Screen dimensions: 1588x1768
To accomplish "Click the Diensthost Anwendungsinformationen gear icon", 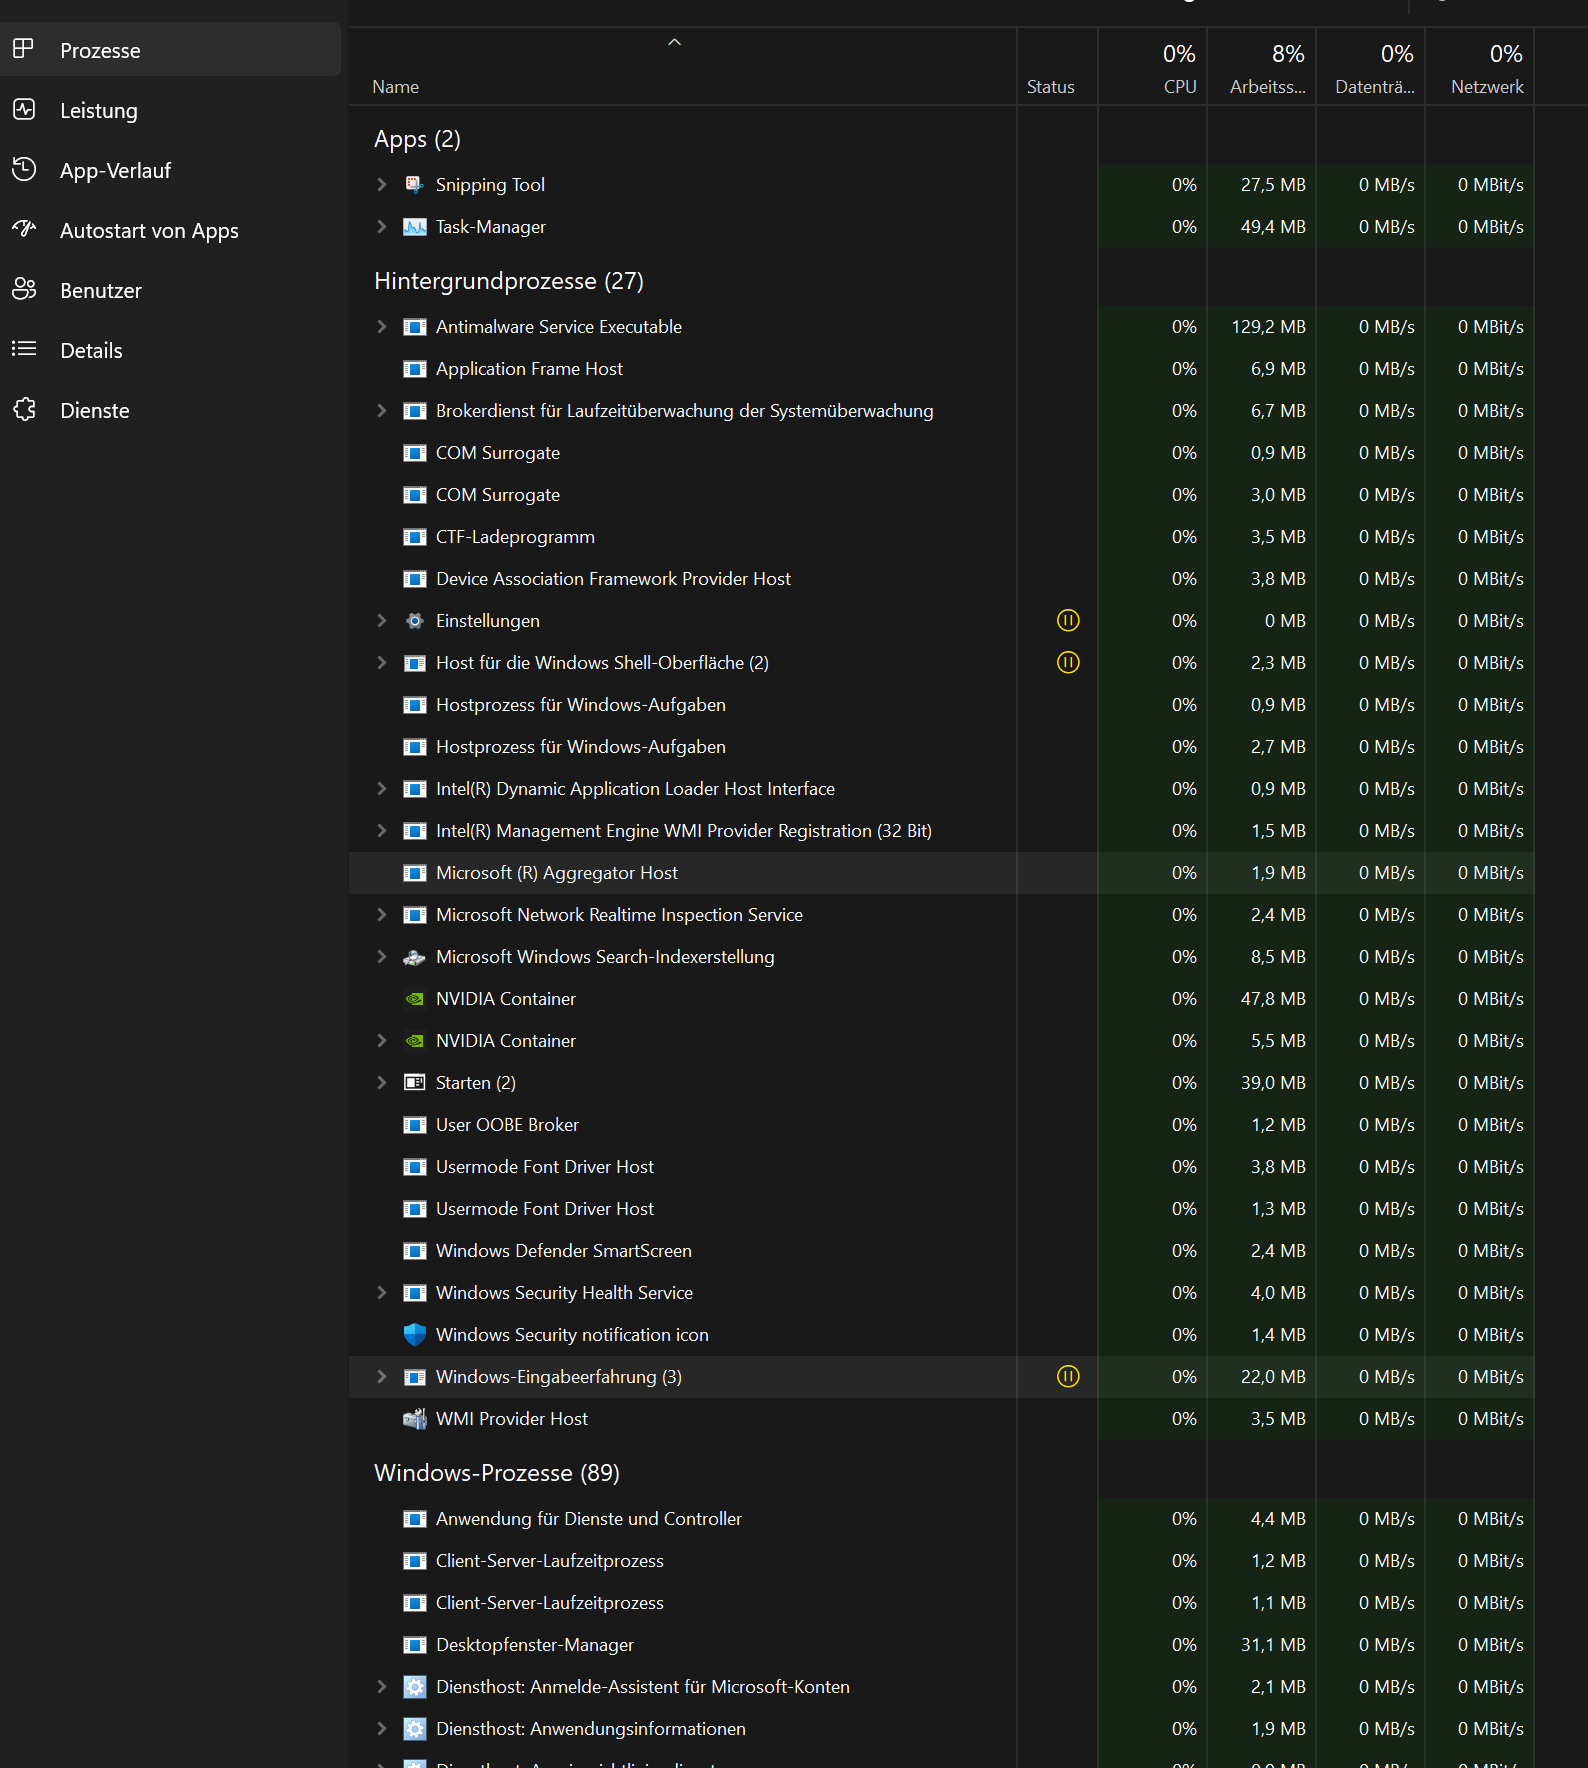I will (414, 1729).
